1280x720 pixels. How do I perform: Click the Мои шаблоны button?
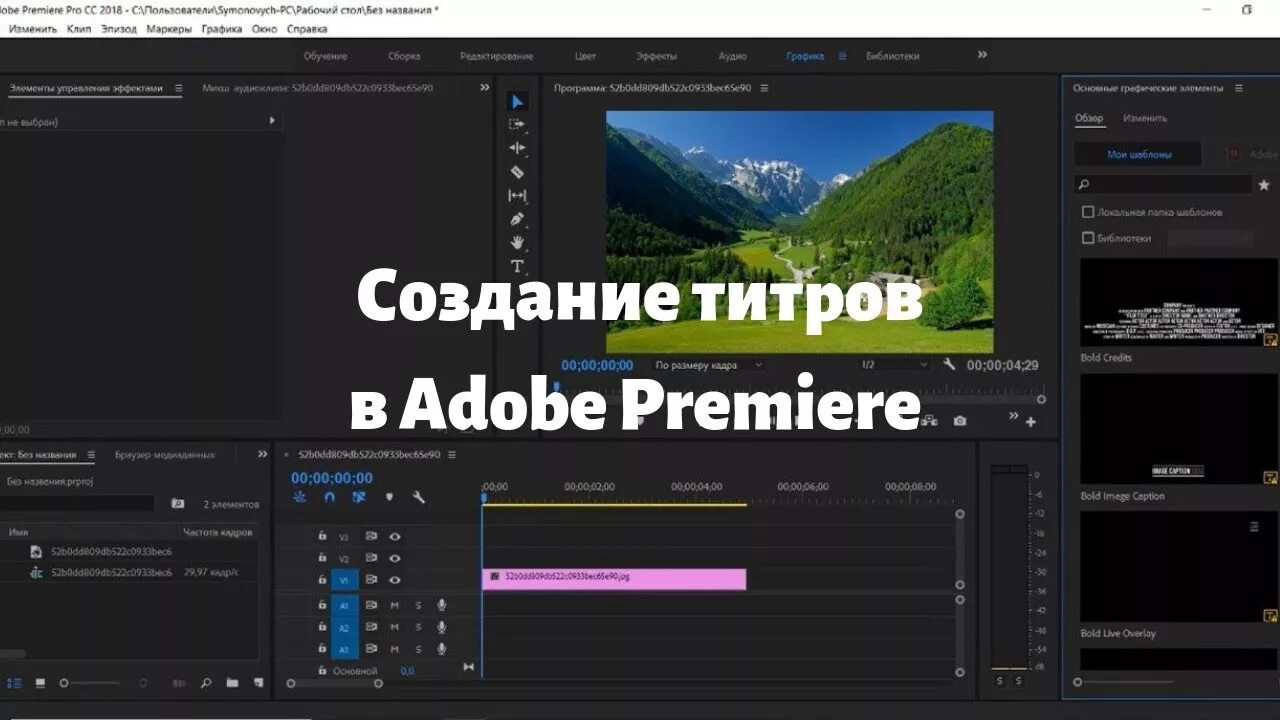coord(1139,155)
